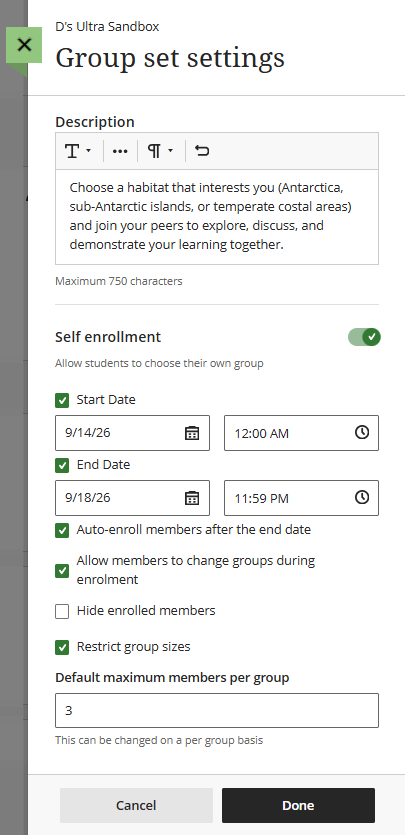Expand the paragraph formatting dropdown

[160, 151]
